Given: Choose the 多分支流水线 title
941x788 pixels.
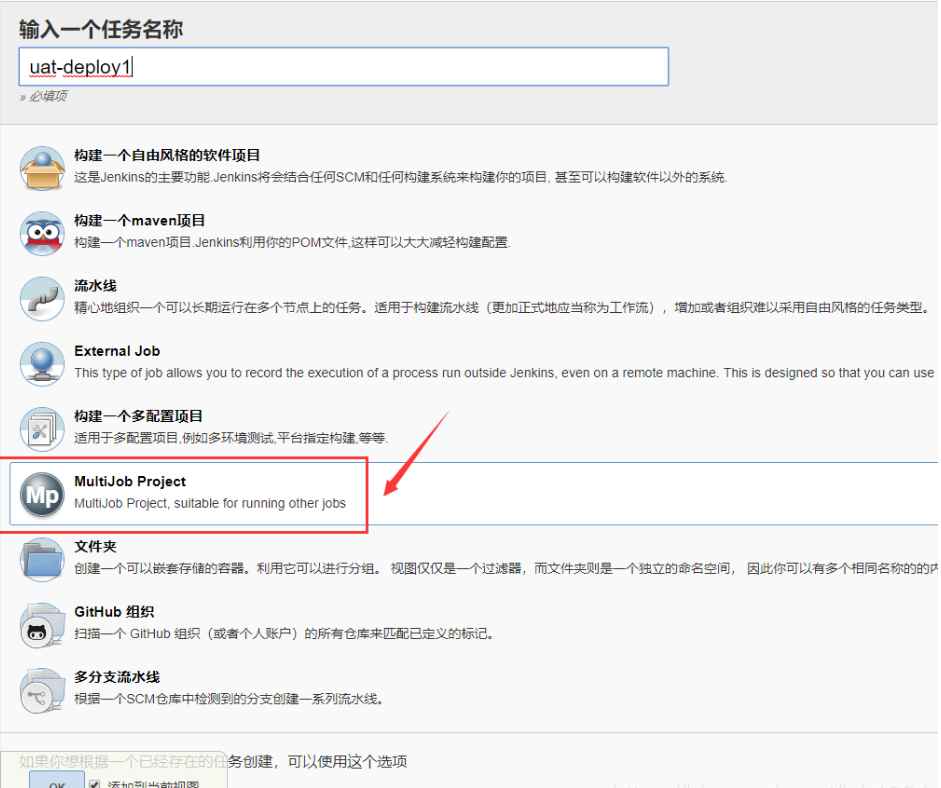Looking at the screenshot, I should pos(117,677).
